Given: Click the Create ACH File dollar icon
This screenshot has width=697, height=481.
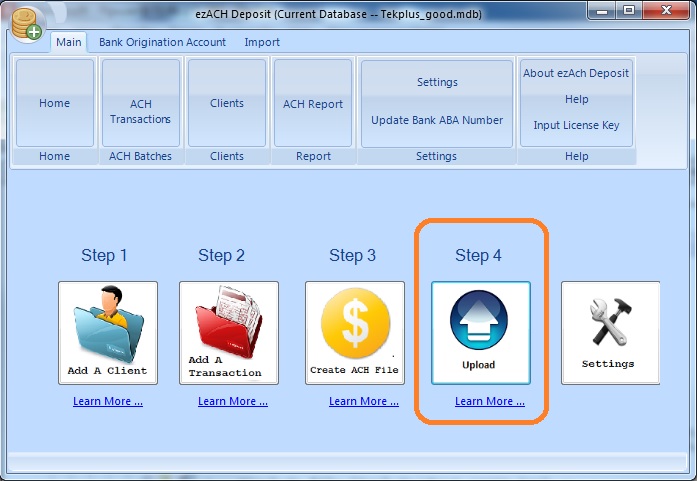Looking at the screenshot, I should (x=354, y=332).
